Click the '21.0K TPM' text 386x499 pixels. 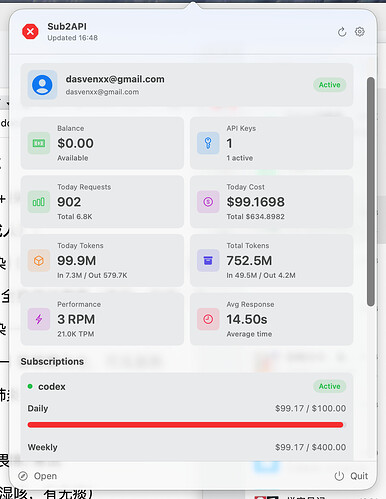pyautogui.click(x=75, y=334)
